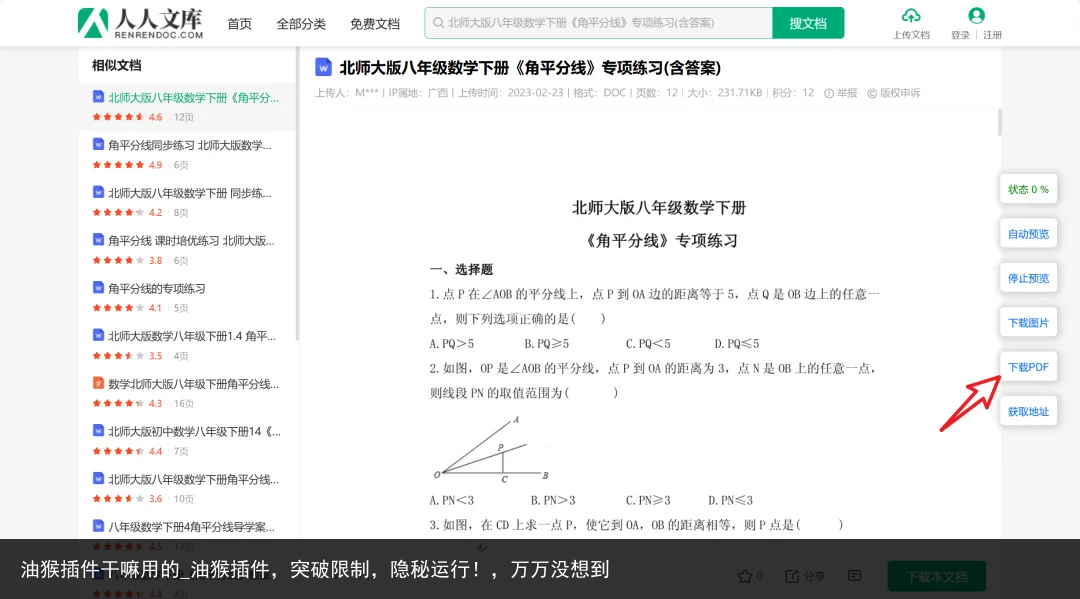
Task: Click the 人人文库 logo
Action: 141,23
